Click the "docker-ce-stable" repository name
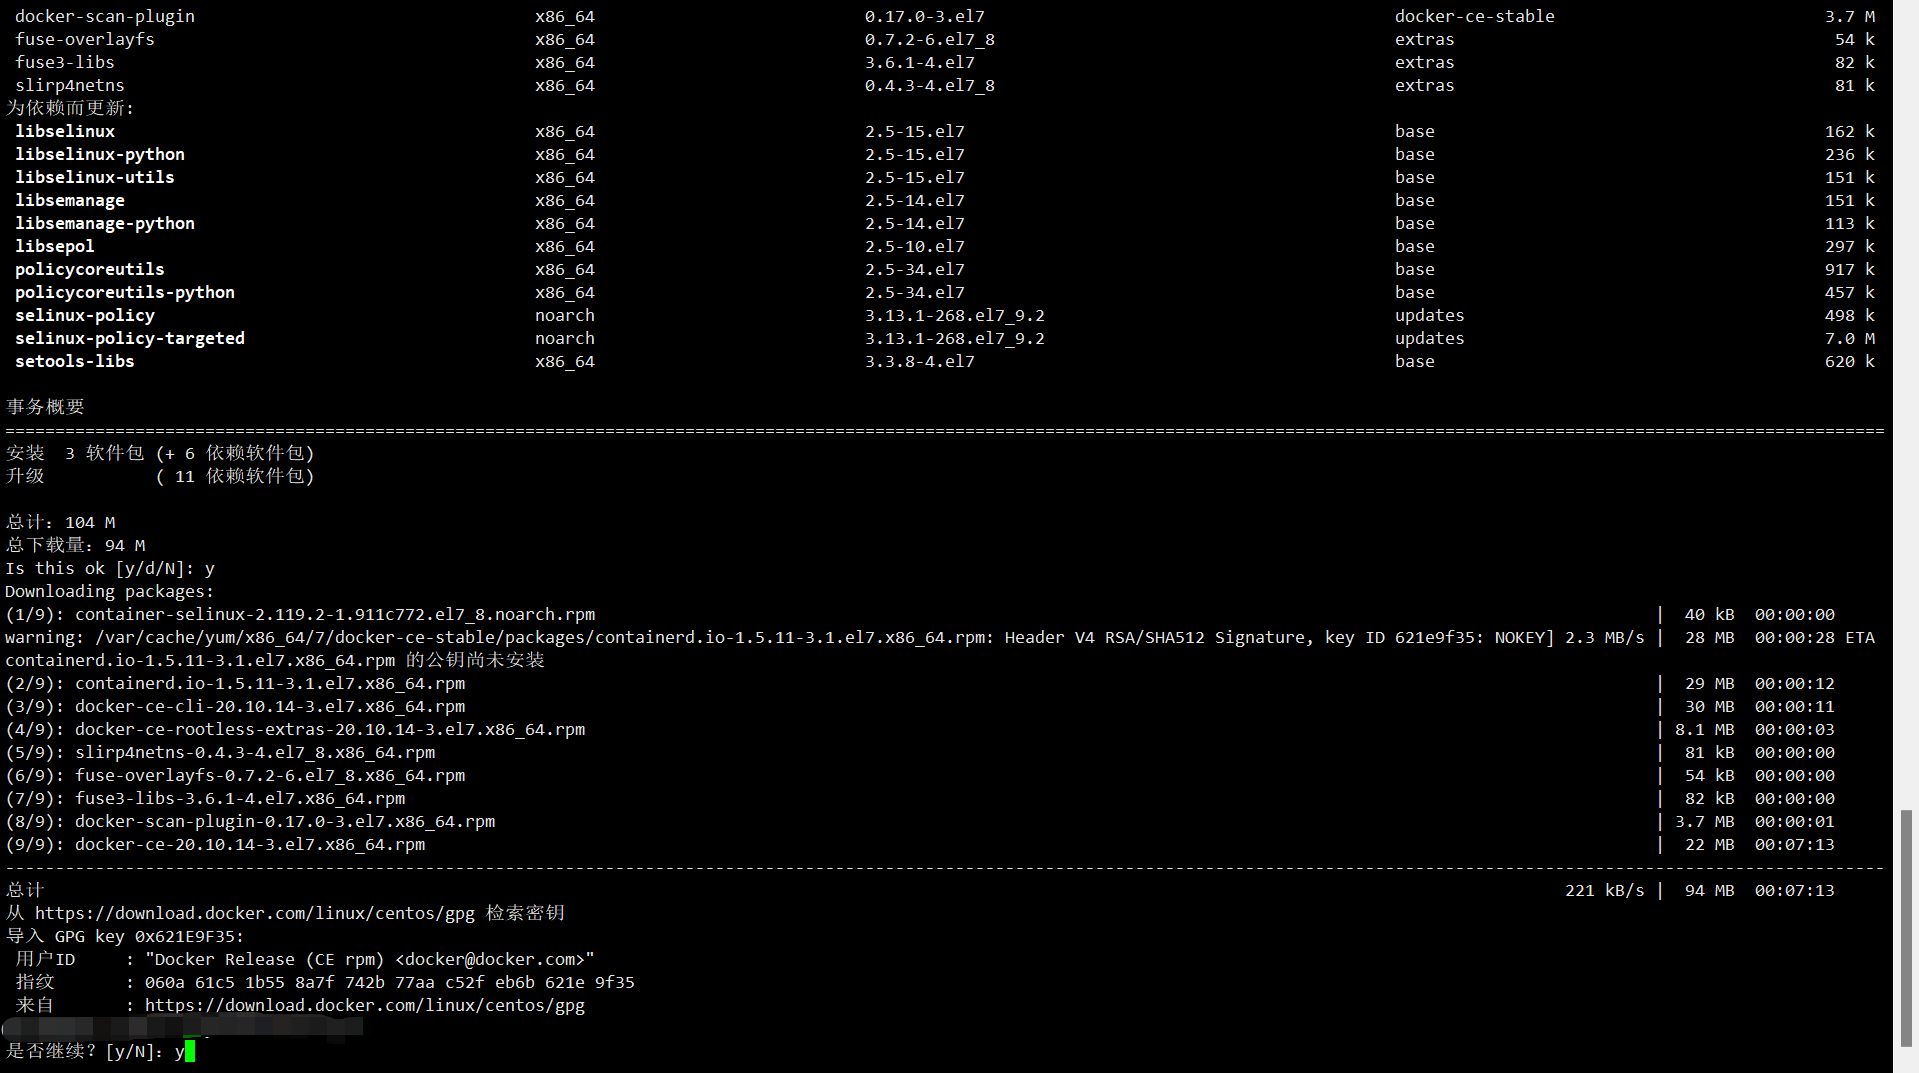 (1475, 16)
